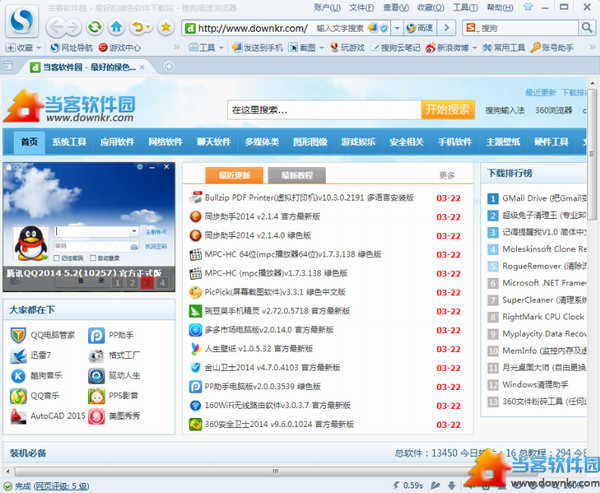Click the 截图 screenshot tool

(302, 47)
